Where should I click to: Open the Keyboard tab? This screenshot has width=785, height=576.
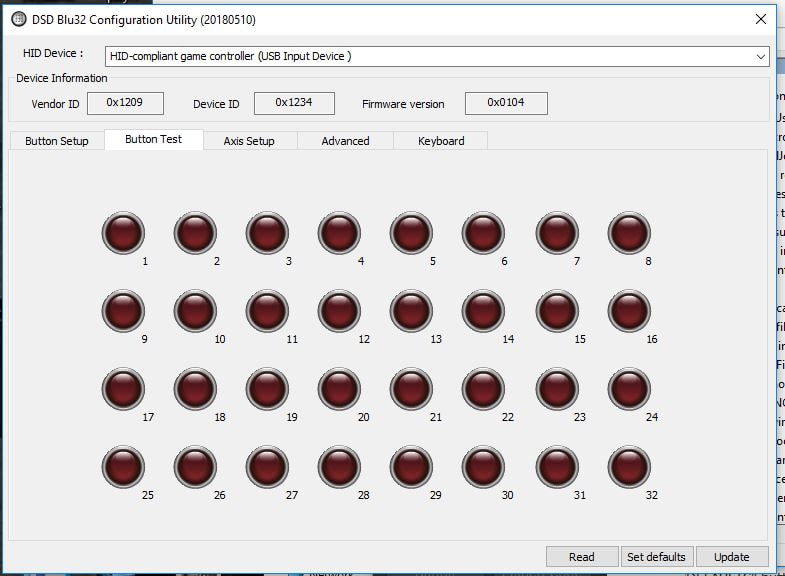(441, 141)
